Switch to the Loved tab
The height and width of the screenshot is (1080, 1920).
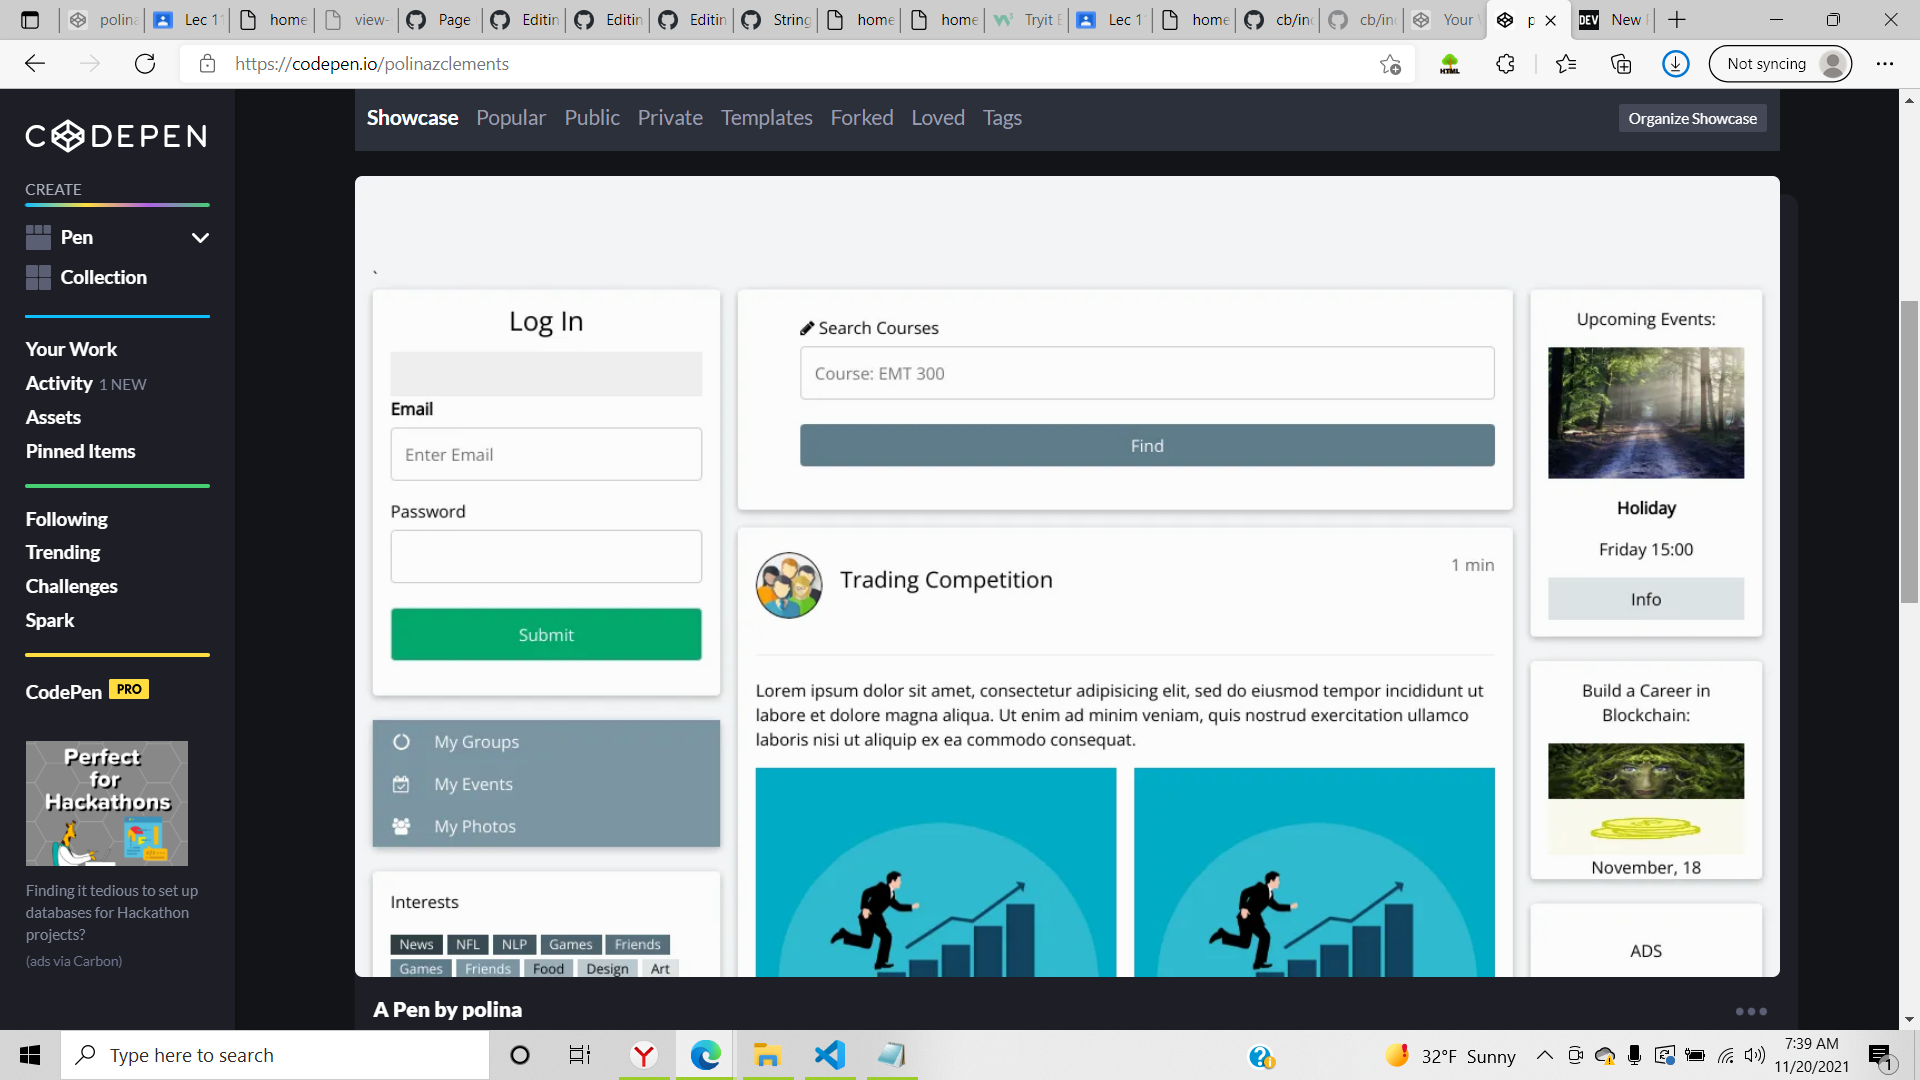(x=937, y=117)
